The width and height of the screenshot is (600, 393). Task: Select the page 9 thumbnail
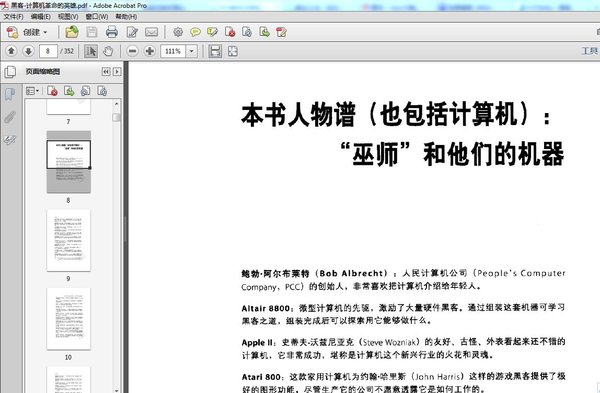(68, 240)
